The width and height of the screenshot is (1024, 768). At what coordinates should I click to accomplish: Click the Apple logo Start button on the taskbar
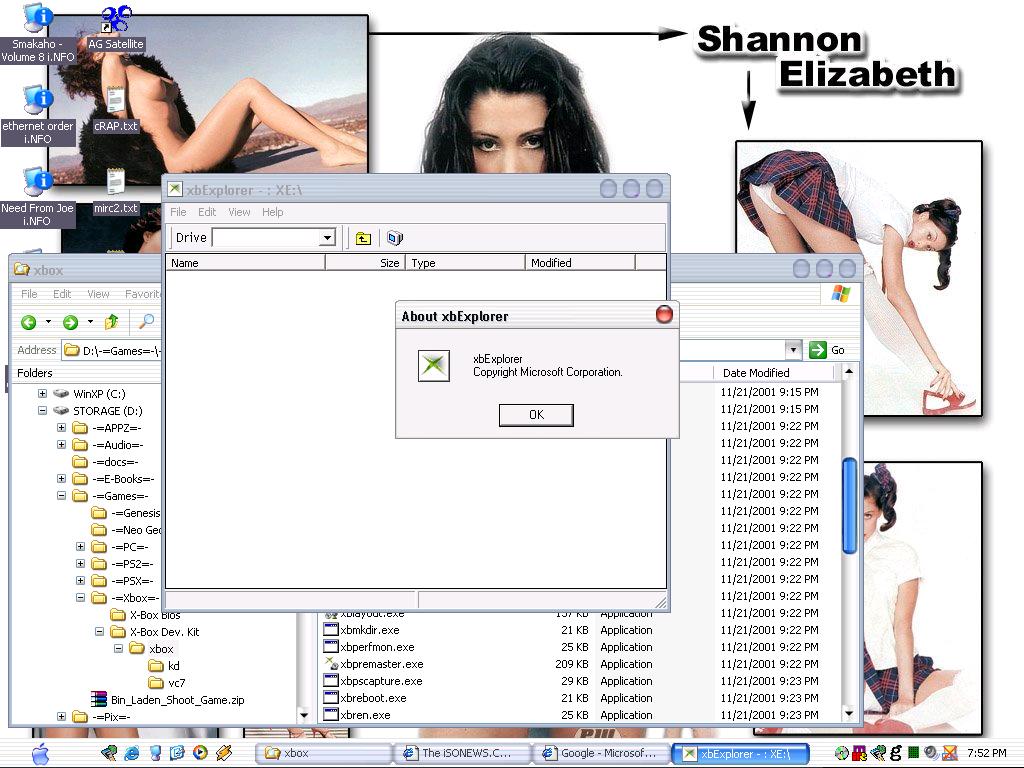40,753
